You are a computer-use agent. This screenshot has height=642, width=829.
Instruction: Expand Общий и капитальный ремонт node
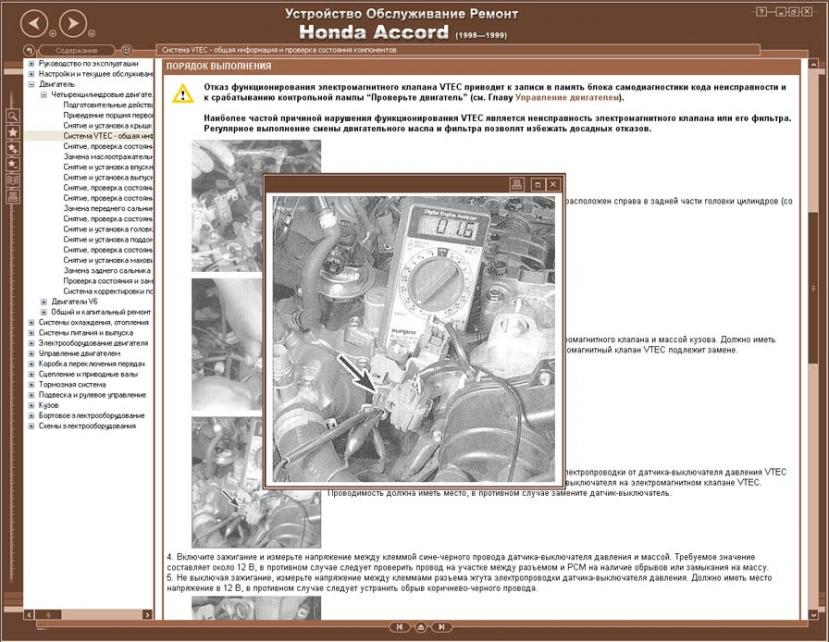(44, 312)
